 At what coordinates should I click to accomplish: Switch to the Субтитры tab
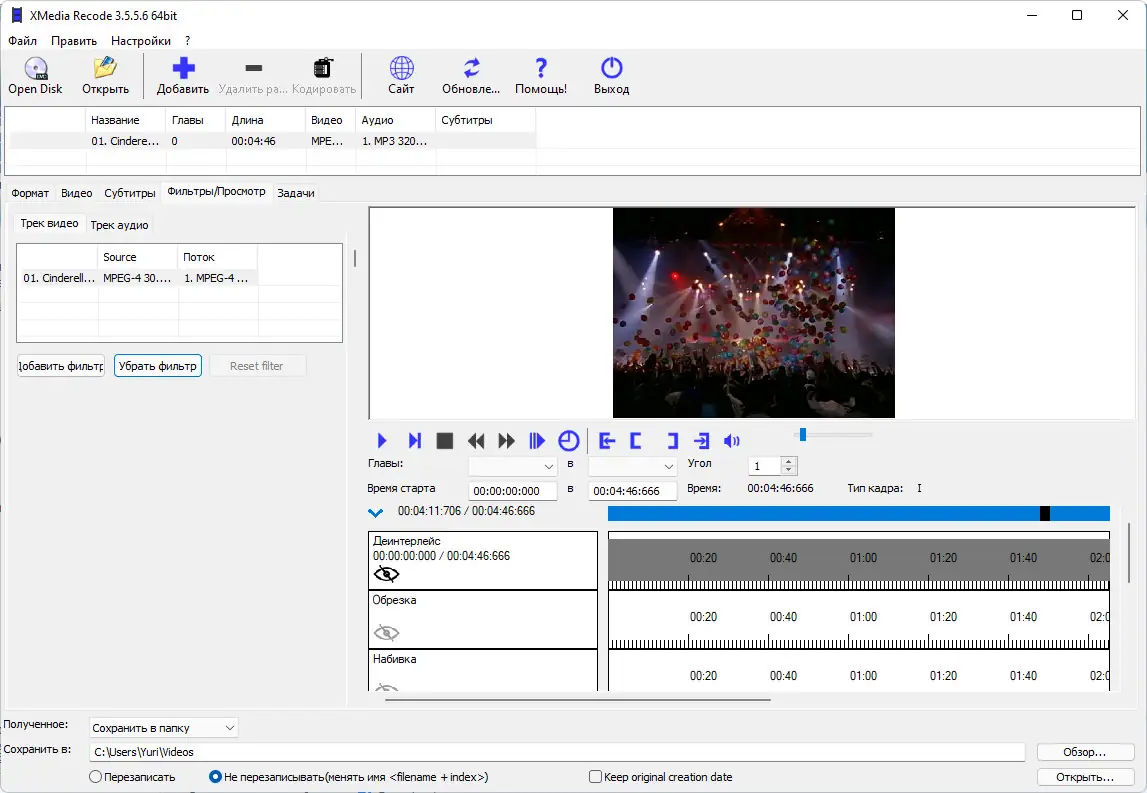(x=130, y=193)
